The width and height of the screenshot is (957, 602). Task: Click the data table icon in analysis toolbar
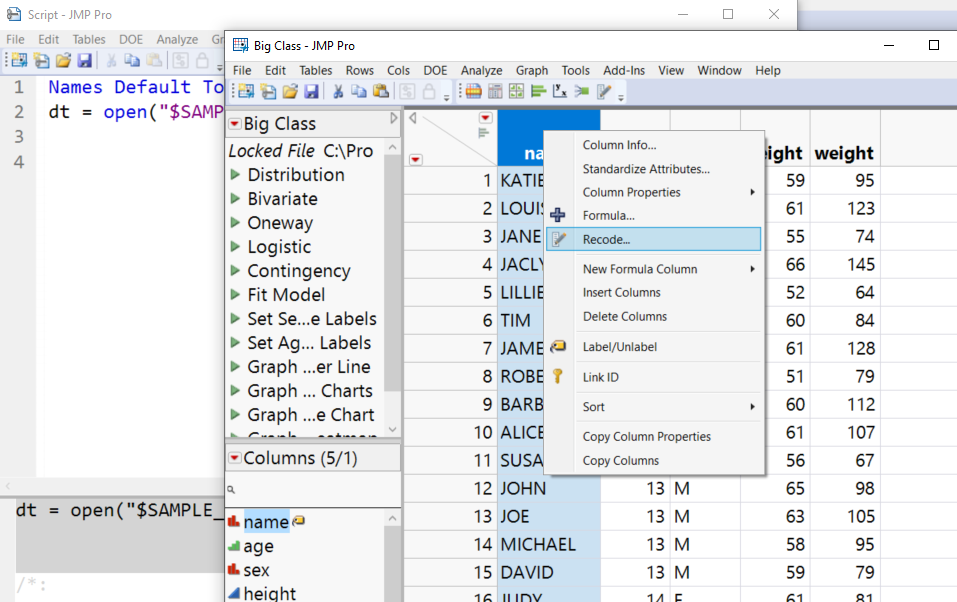pos(474,92)
